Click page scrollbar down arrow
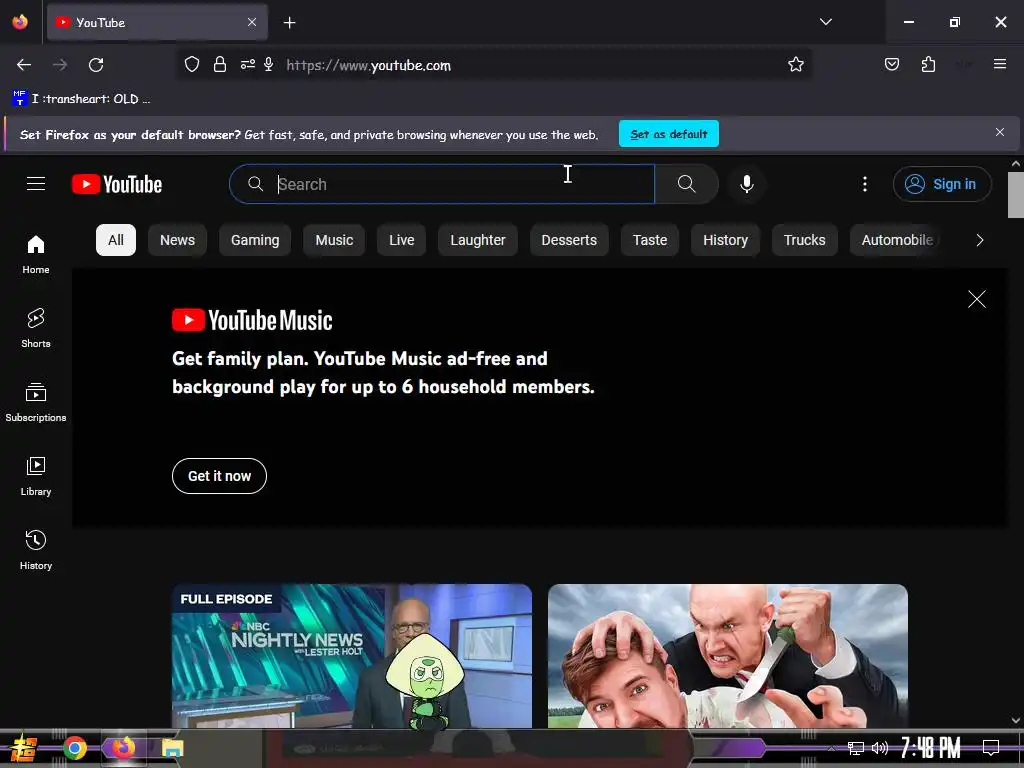 pos(1016,720)
